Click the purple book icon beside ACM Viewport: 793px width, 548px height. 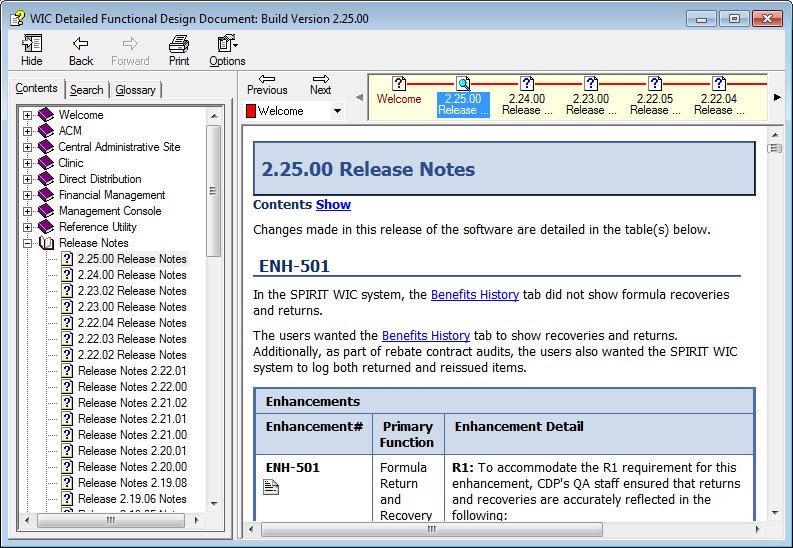(x=46, y=131)
